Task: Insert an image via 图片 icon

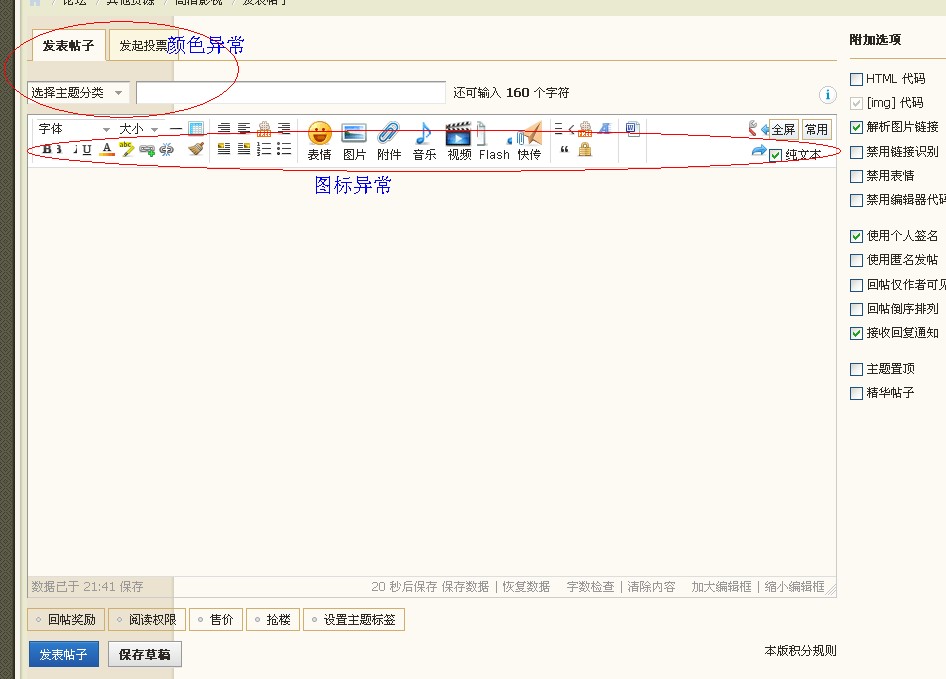Action: coord(354,141)
